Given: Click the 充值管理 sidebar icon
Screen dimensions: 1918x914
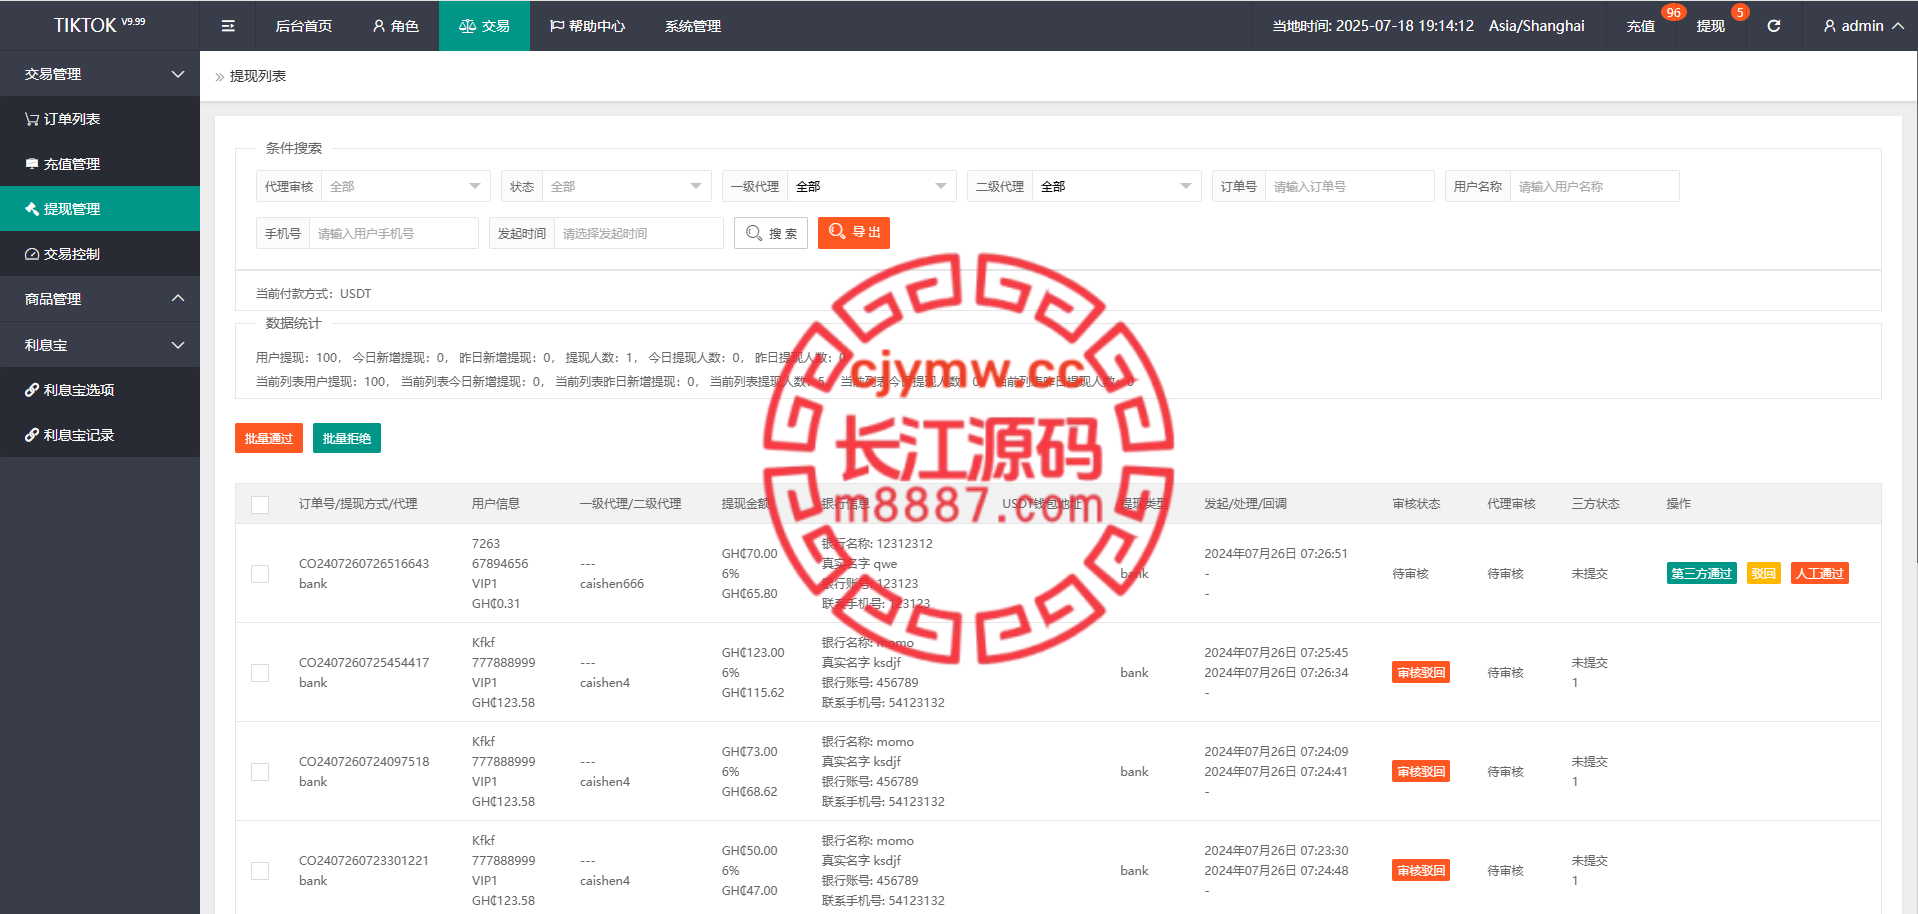Looking at the screenshot, I should [32, 164].
